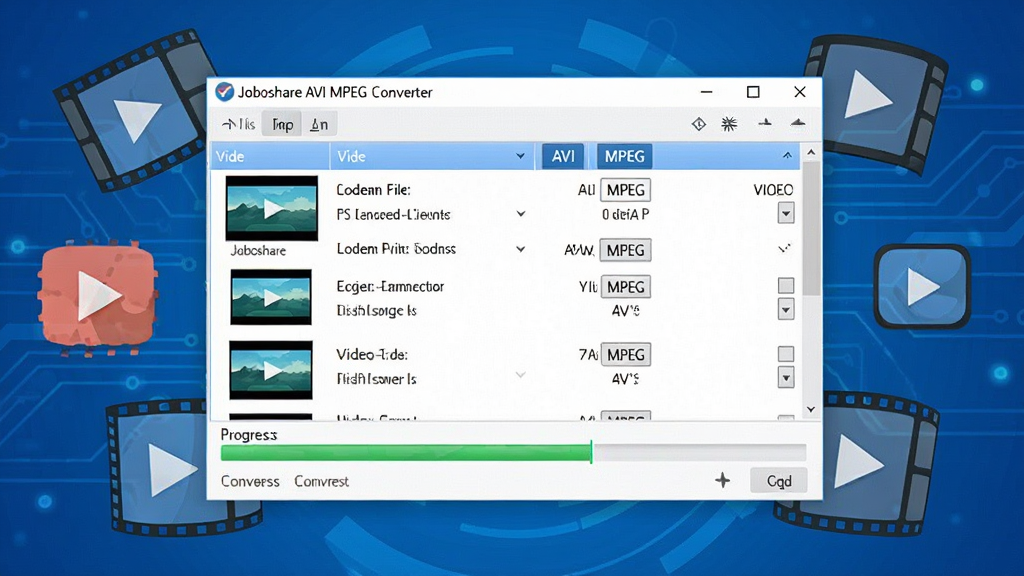Open the 'His' toolbar item
This screenshot has height=576, width=1024.
click(x=238, y=123)
